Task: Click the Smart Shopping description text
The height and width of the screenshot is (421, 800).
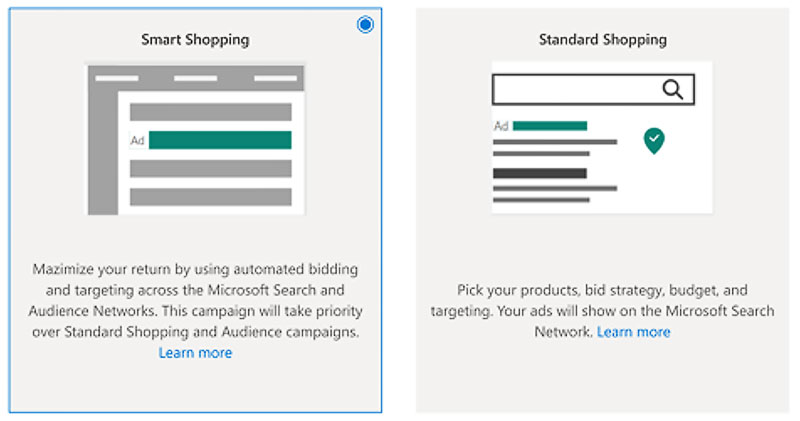Action: (x=195, y=301)
